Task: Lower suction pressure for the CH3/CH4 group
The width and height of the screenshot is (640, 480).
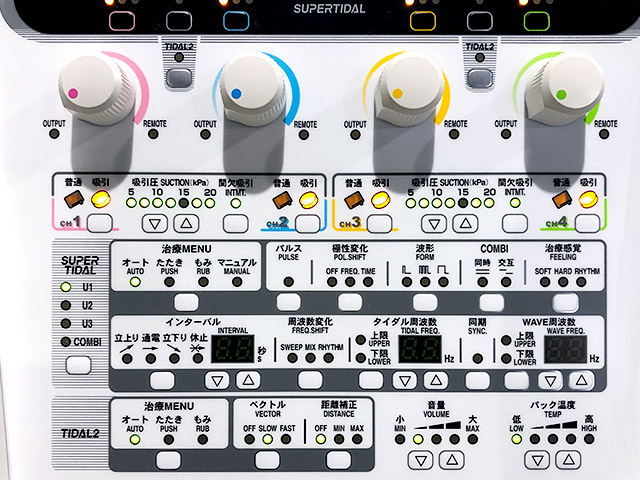Action: 433,224
